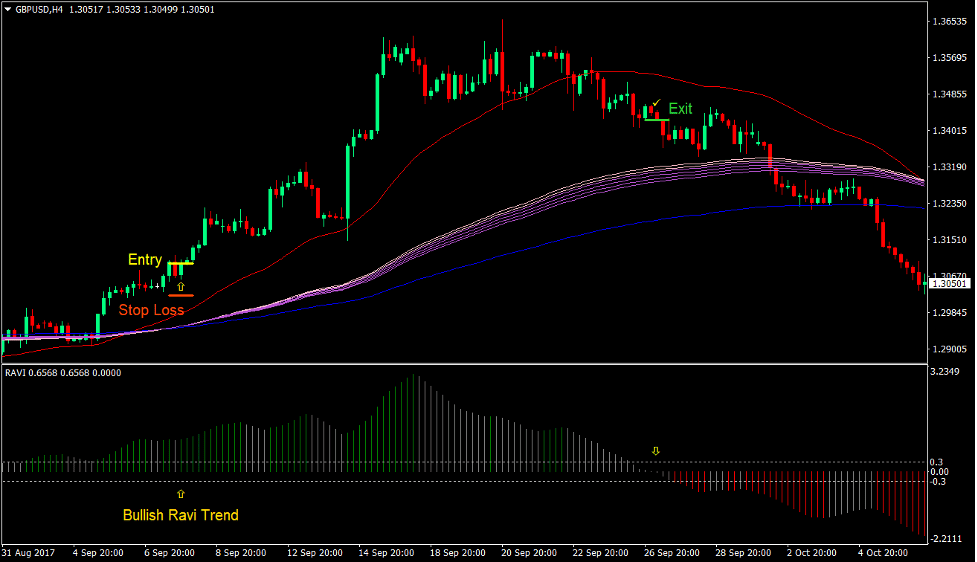Click the green Exit text label
Image resolution: width=977 pixels, height=562 pixels.
(680, 108)
